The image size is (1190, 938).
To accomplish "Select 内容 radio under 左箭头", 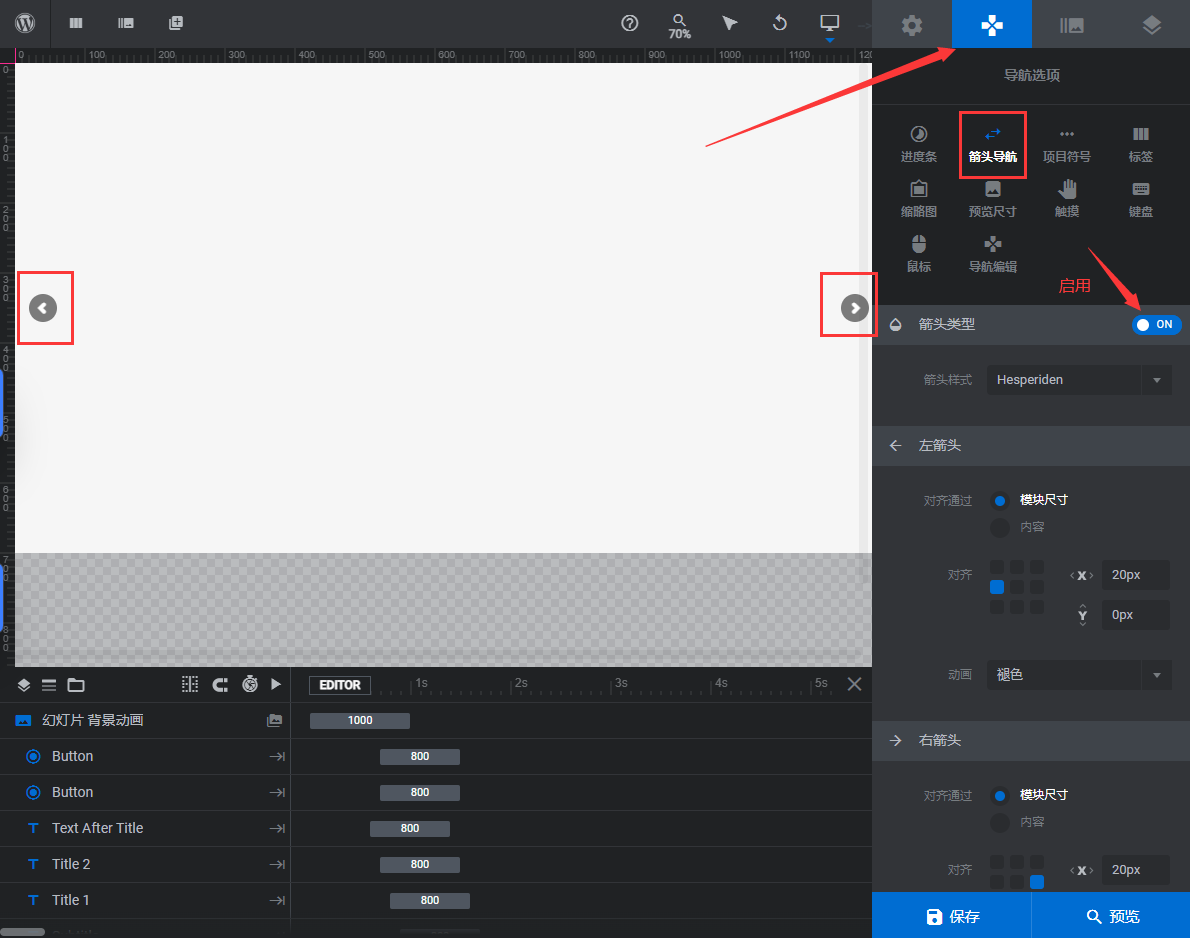I will point(1000,527).
